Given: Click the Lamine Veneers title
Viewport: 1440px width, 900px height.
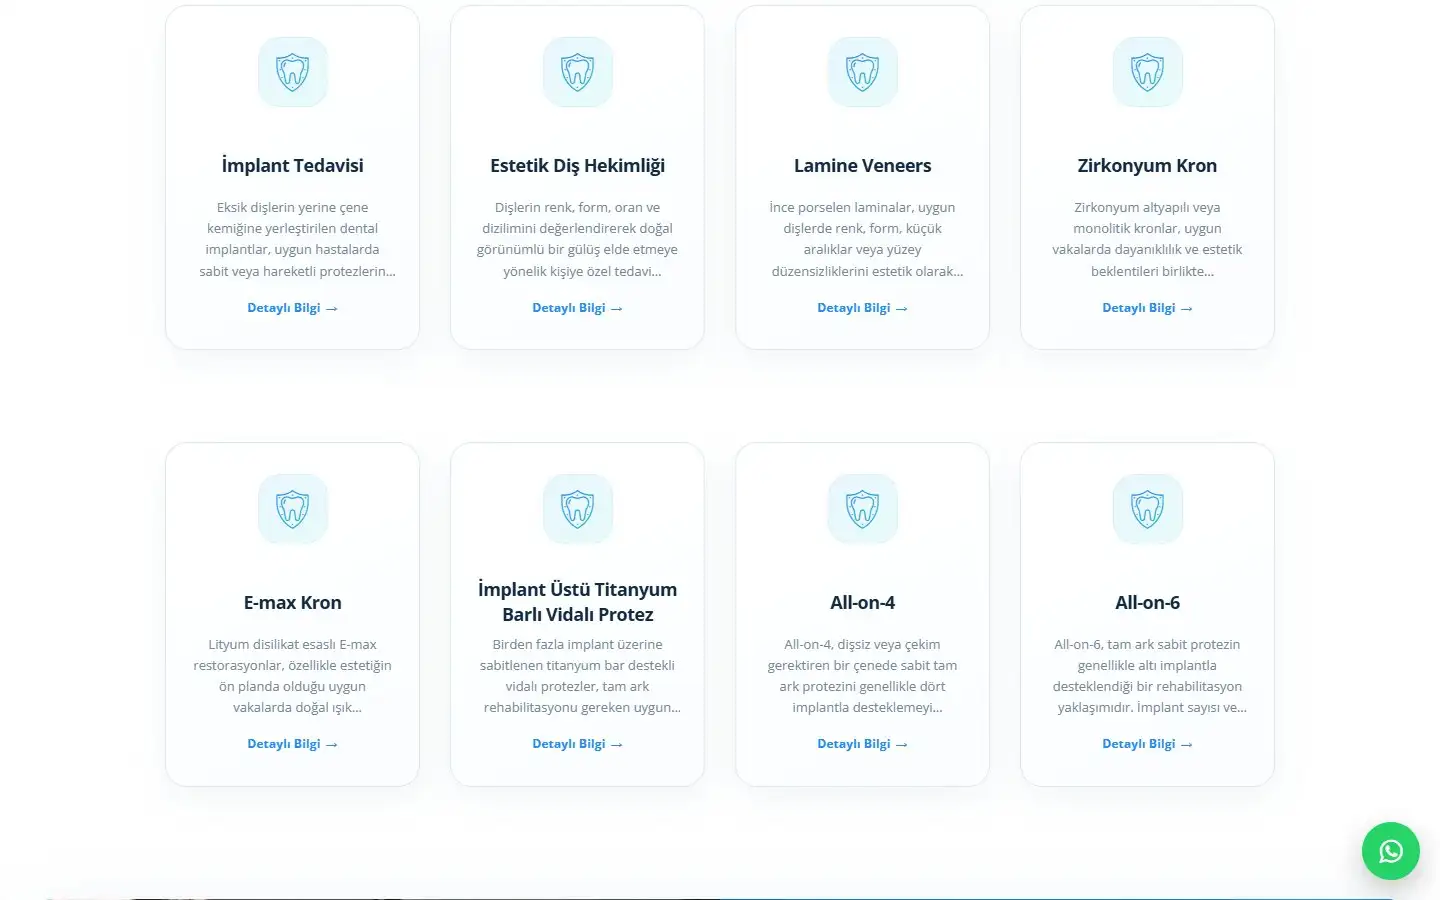Looking at the screenshot, I should [863, 166].
